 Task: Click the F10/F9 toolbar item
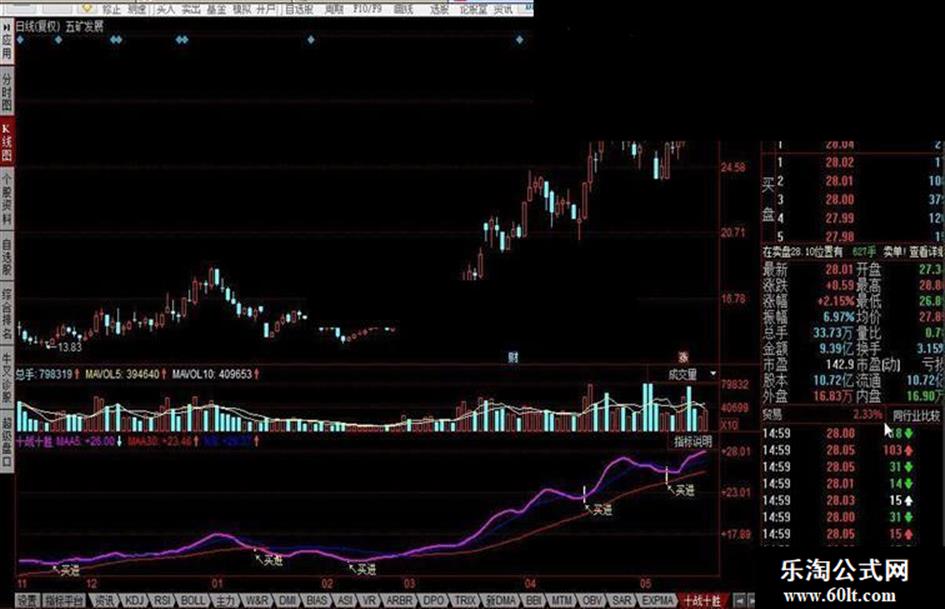pos(368,9)
